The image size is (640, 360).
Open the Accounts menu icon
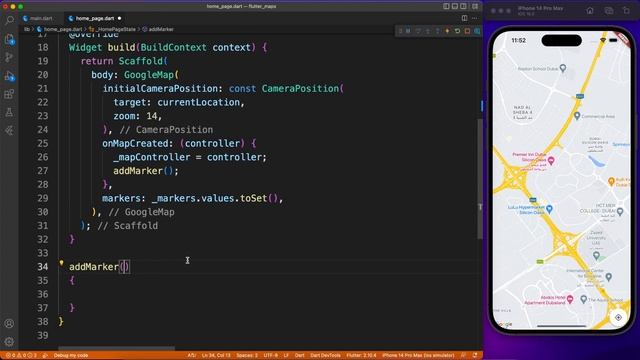9,323
